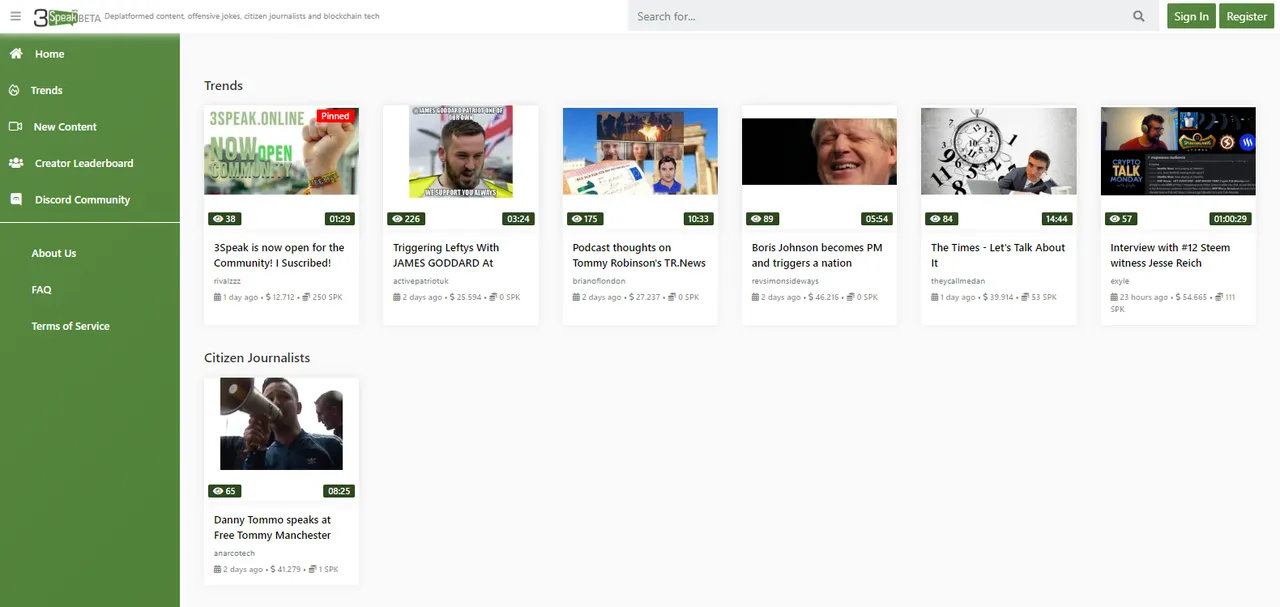Open Terms of Service
1280x607 pixels.
pos(70,326)
